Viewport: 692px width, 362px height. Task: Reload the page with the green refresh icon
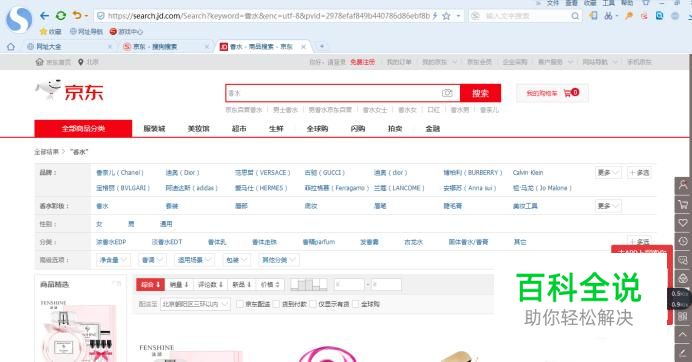tap(61, 16)
